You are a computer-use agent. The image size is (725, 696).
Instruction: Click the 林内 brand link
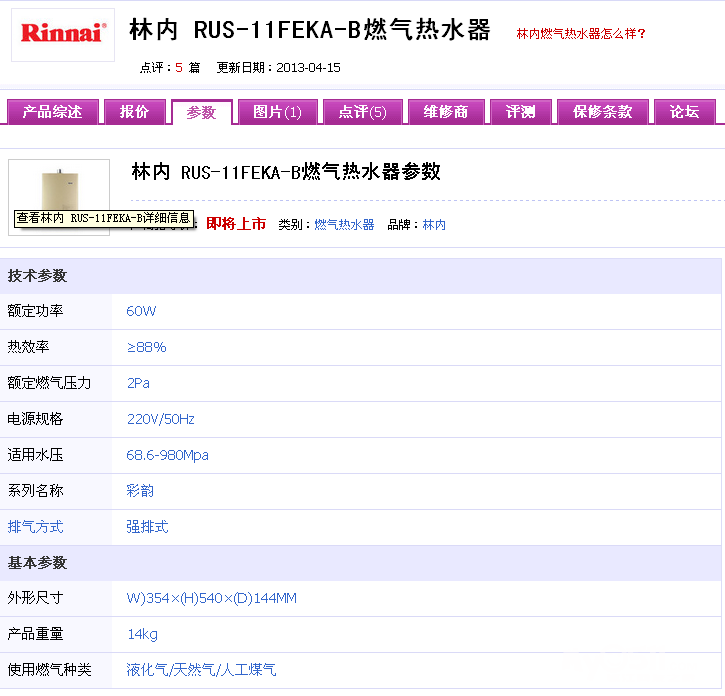pos(434,225)
